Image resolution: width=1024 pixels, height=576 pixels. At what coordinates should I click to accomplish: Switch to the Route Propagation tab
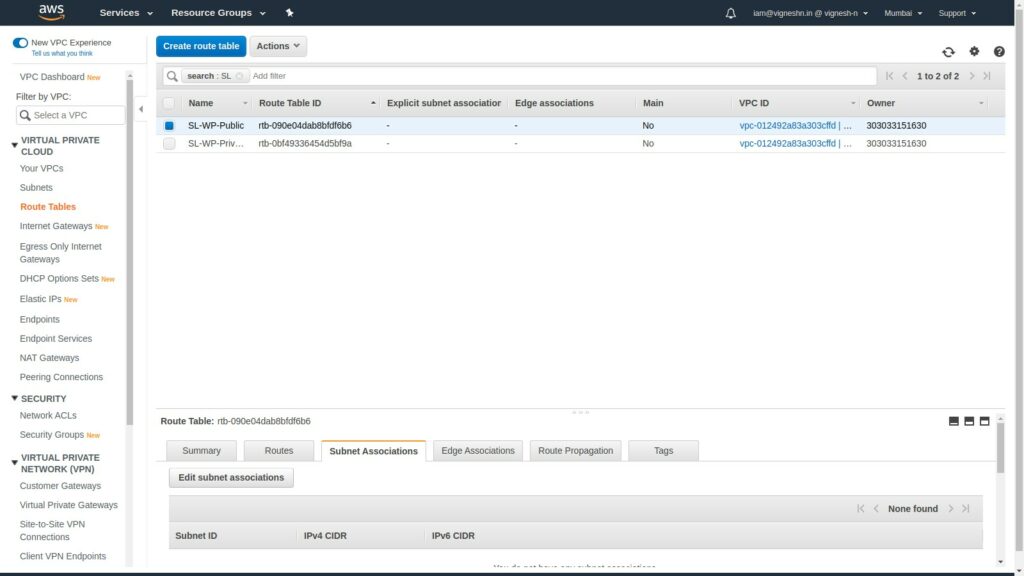pyautogui.click(x=575, y=451)
